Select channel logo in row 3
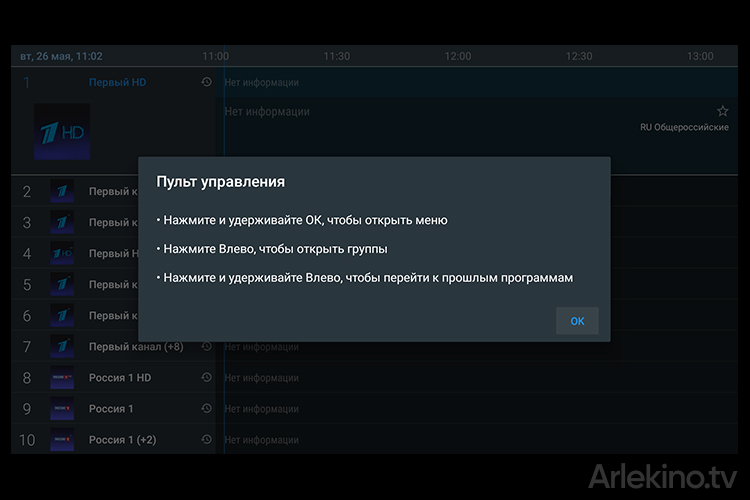750x500 pixels. tap(62, 222)
